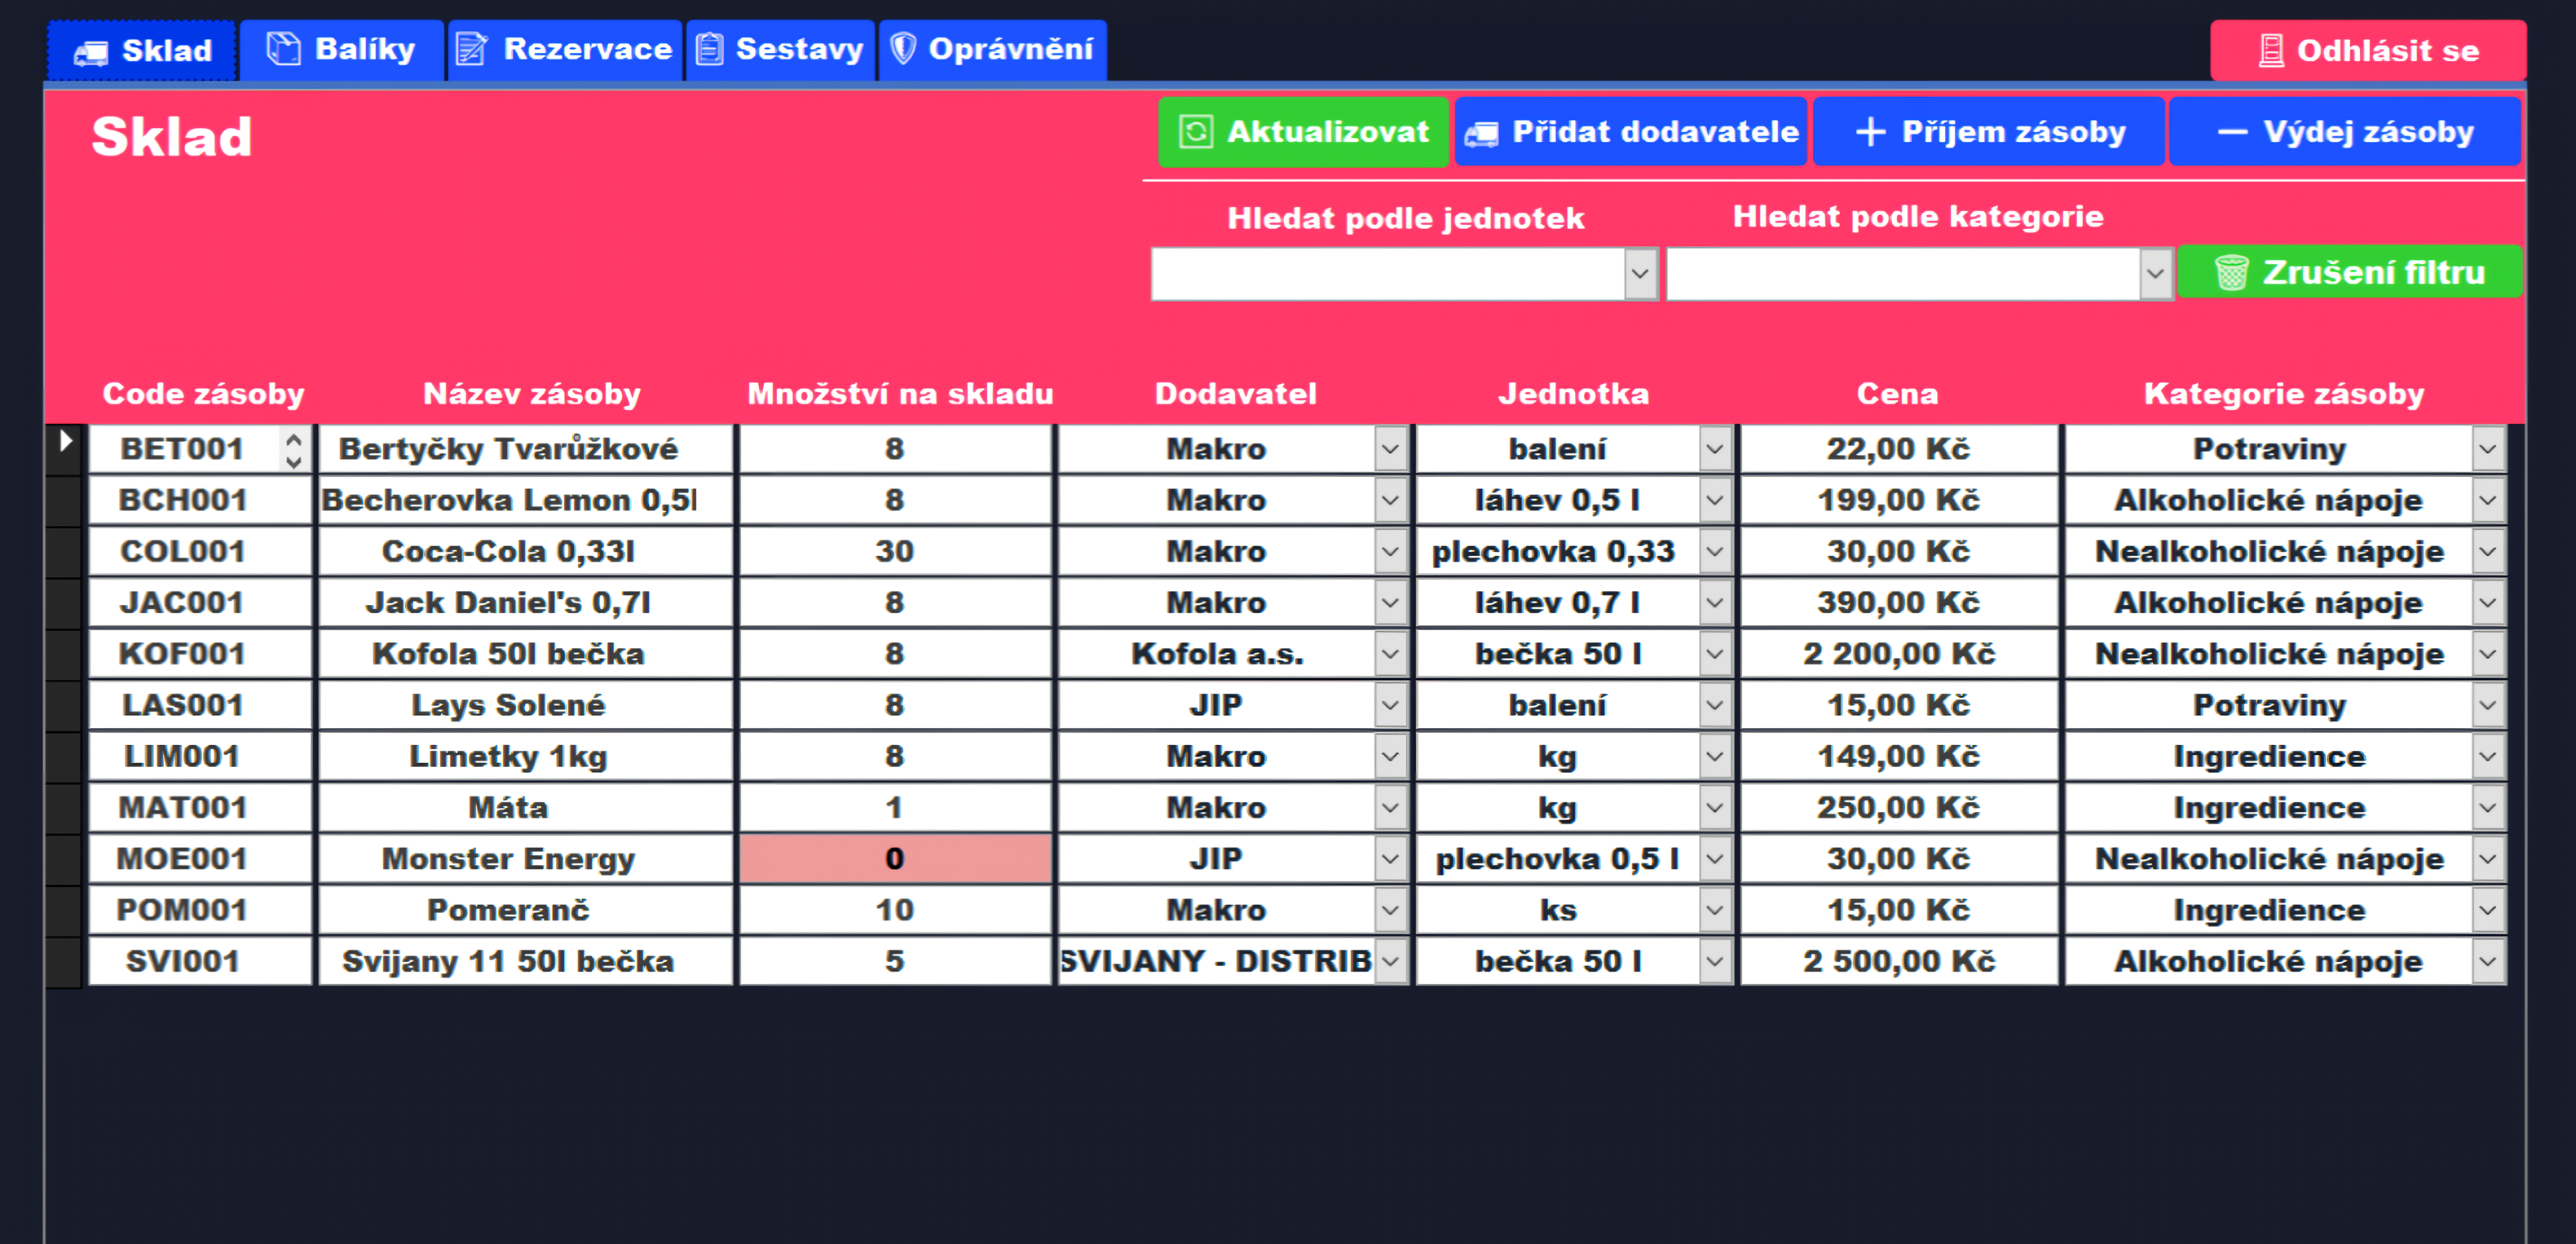This screenshot has height=1244, width=2576.
Task: Open Hledat podle jednotek dropdown arrow
Action: coord(1640,274)
